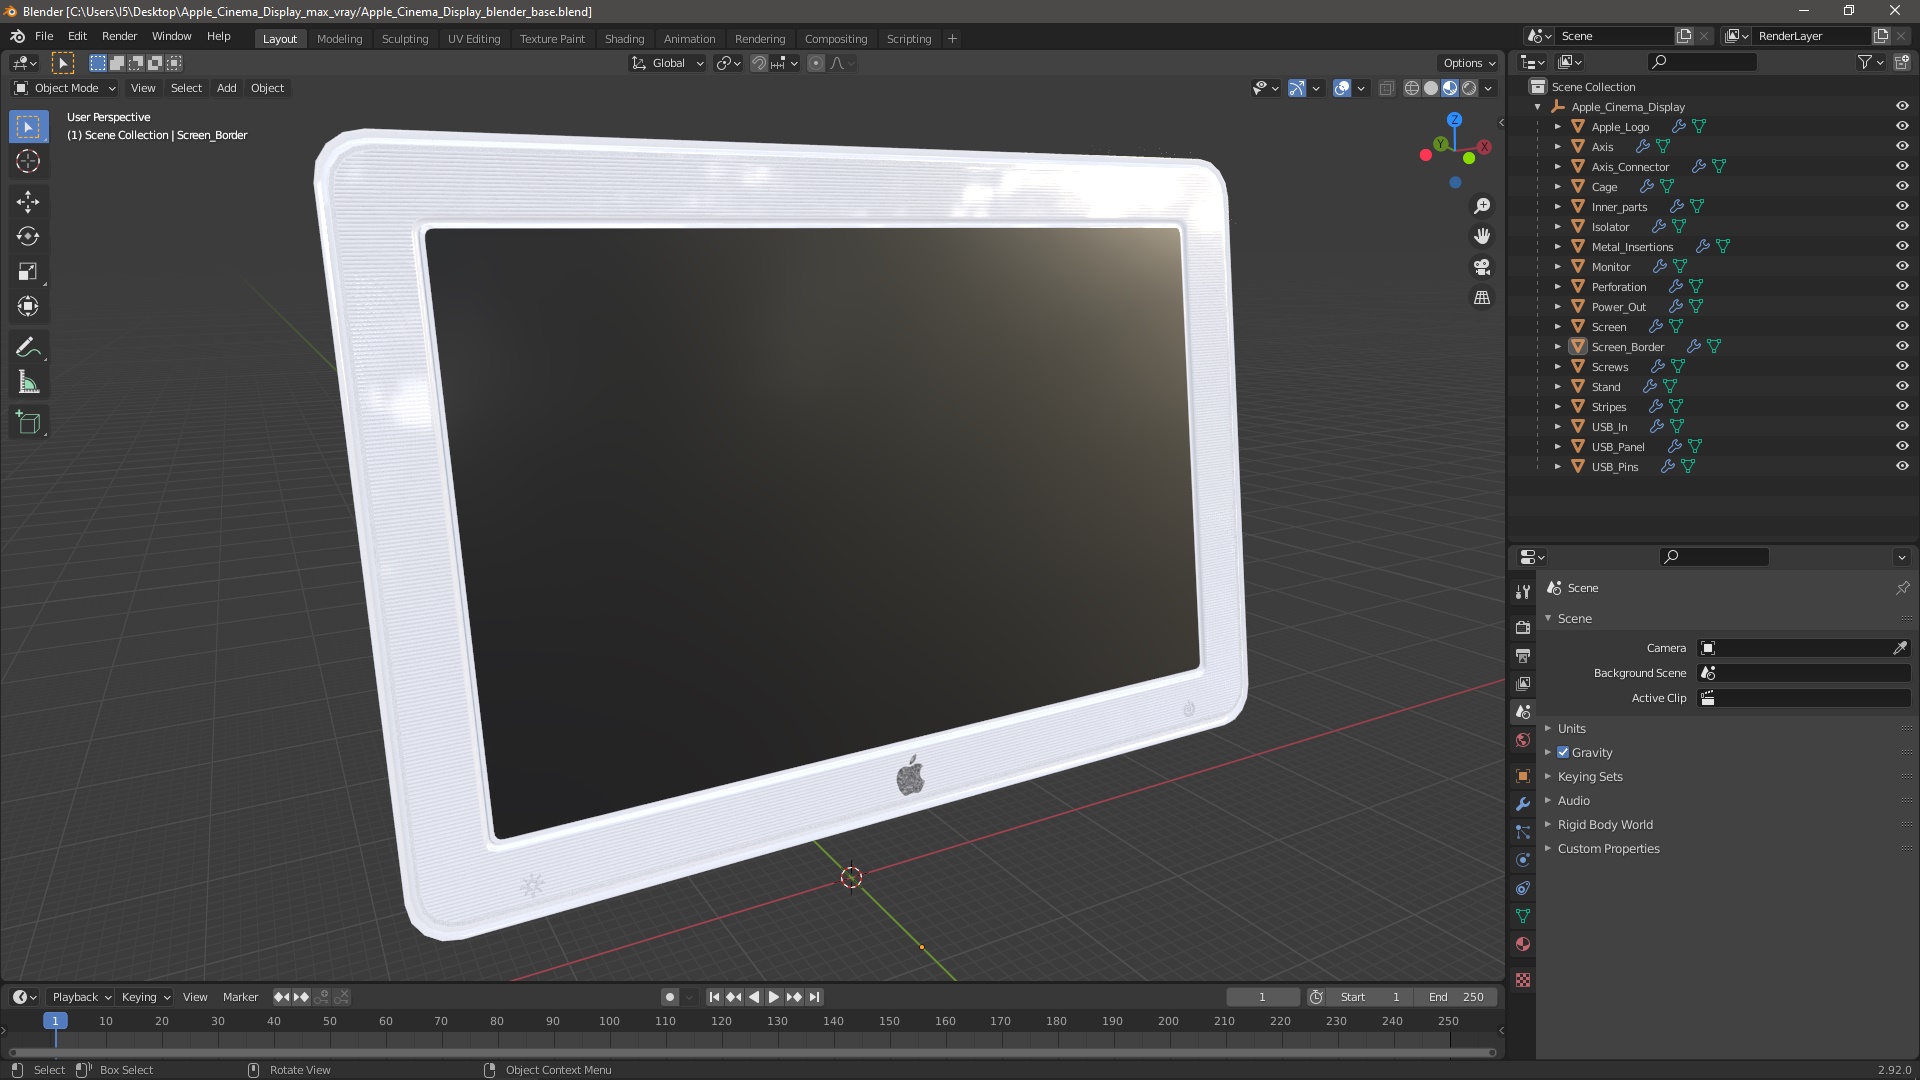Viewport: 1920px width, 1080px height.
Task: Open the timeline Marker menu
Action: [240, 997]
